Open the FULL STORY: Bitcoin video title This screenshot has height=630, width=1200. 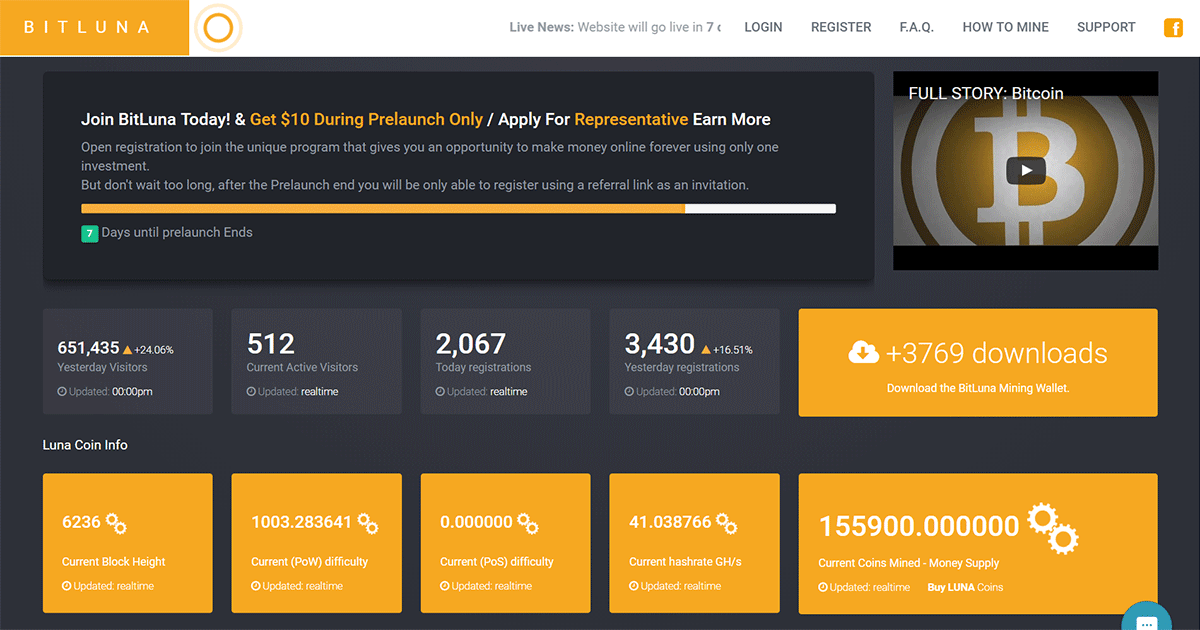click(x=986, y=93)
